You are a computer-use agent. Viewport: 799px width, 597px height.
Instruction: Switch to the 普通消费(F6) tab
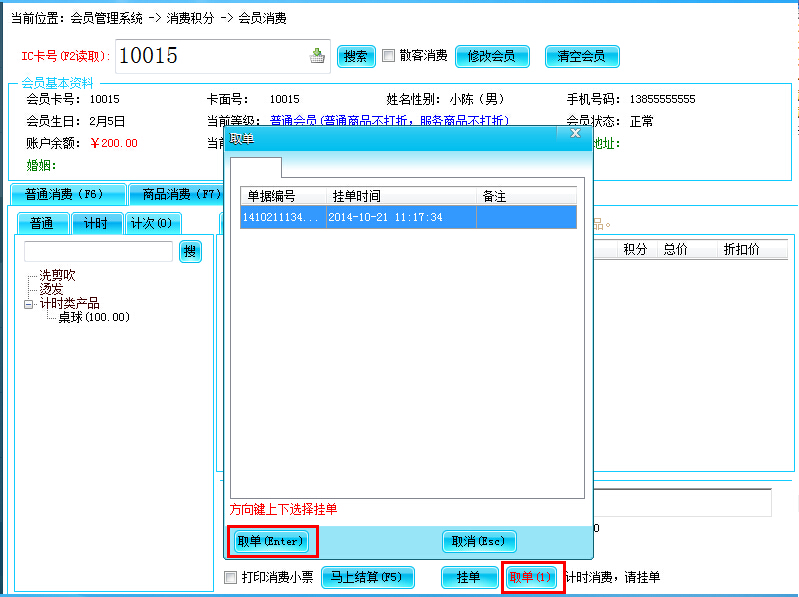click(x=67, y=195)
